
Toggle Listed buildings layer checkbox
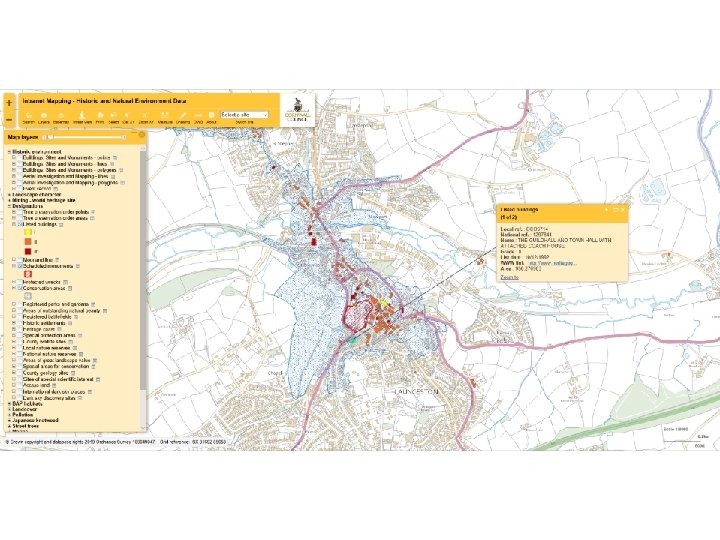19,225
